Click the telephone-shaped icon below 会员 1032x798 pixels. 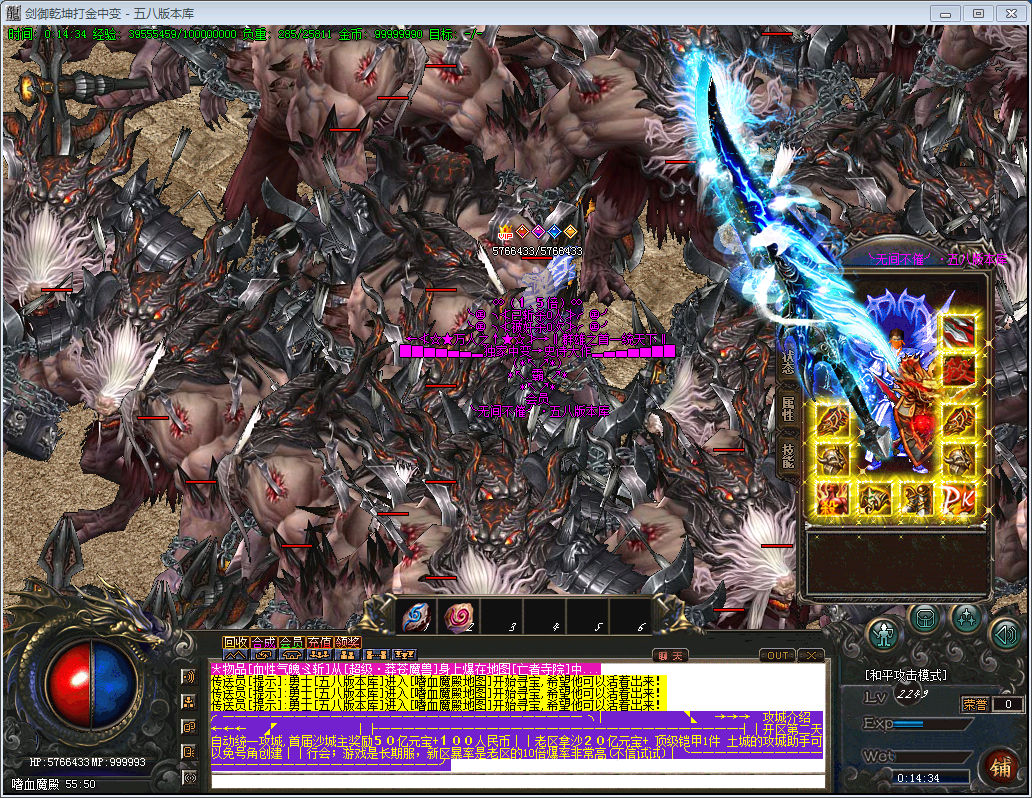292,655
